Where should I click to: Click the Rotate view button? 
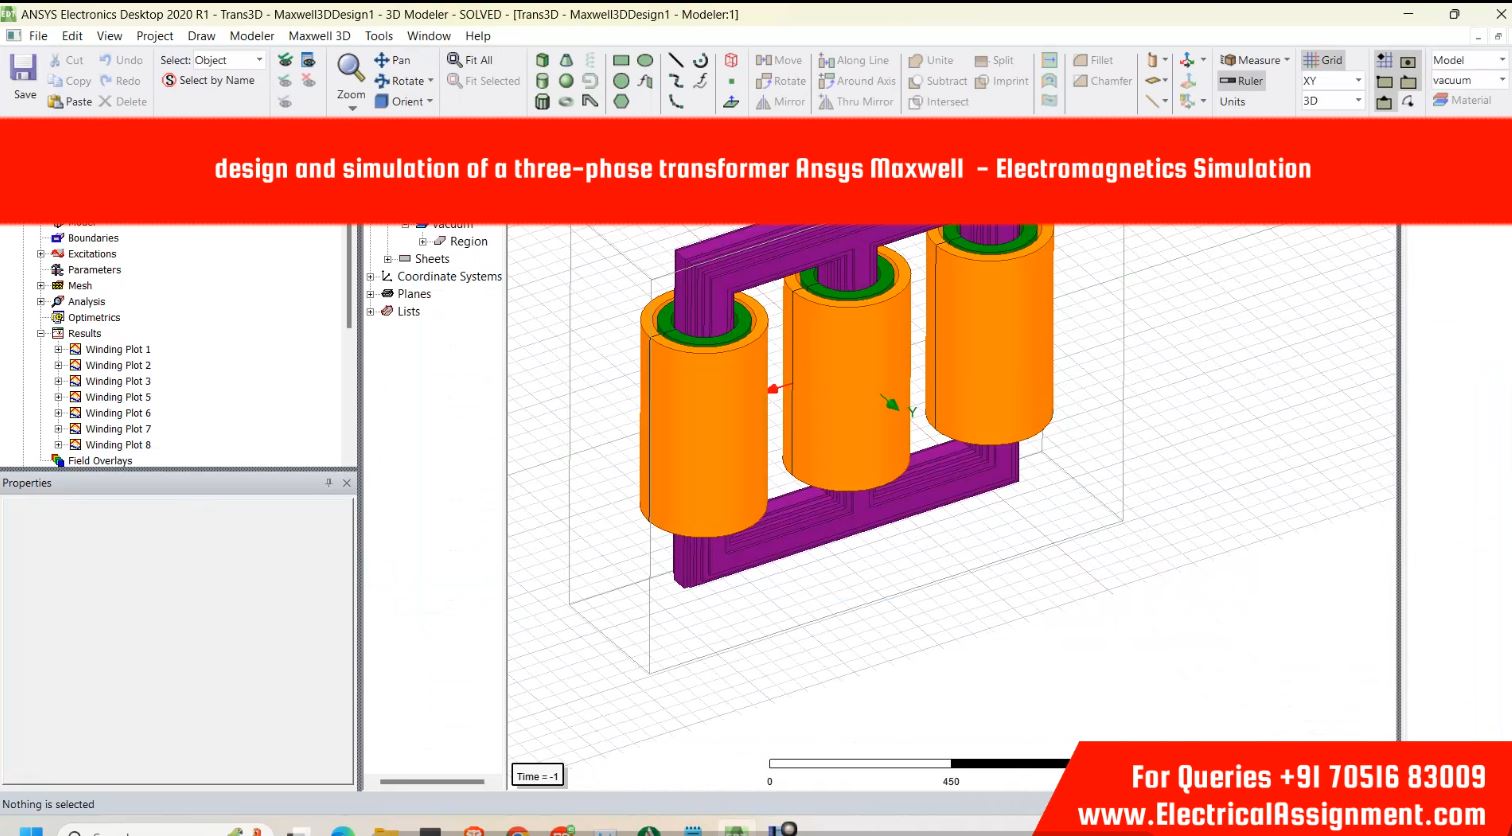[404, 81]
